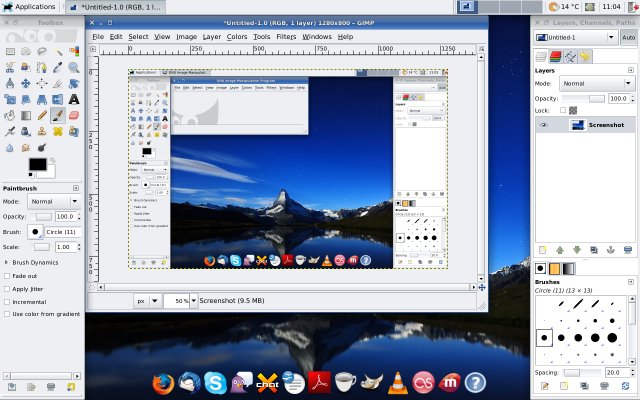The image size is (640, 400).
Task: Launch VLC from the dock
Action: coord(398,383)
